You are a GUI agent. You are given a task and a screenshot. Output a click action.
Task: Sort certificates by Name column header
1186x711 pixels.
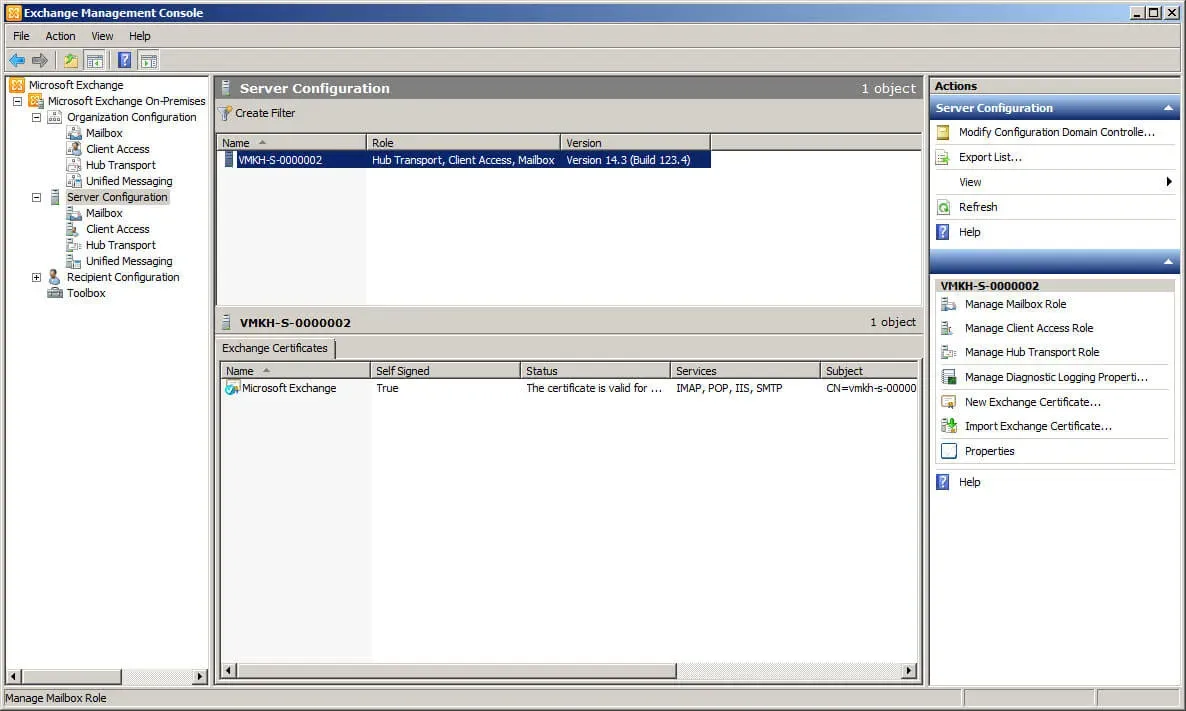295,371
